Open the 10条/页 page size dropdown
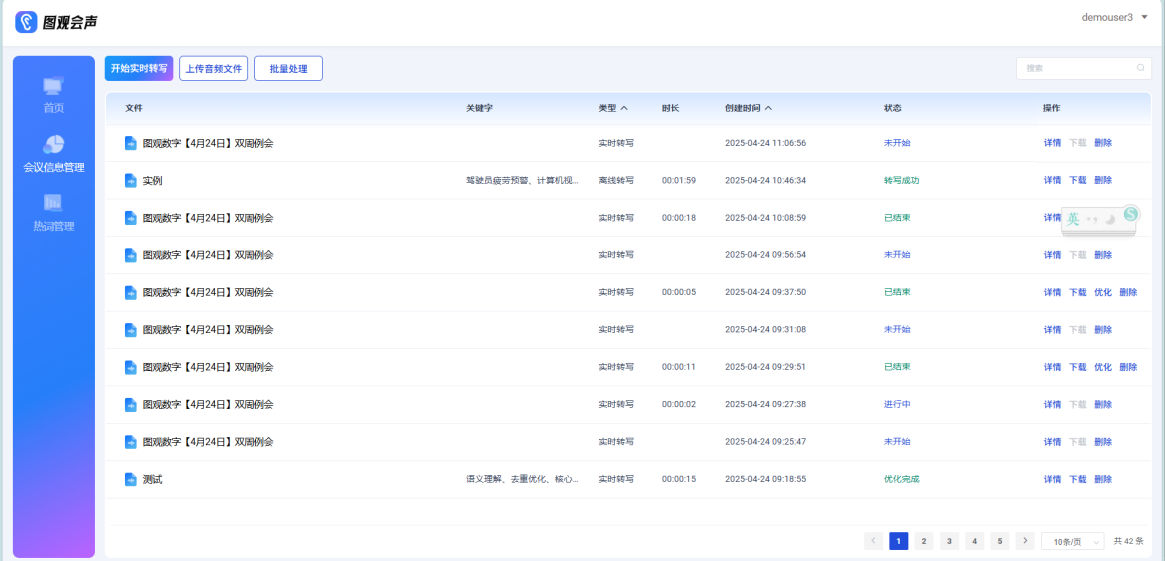Image resolution: width=1165 pixels, height=561 pixels. [x=1072, y=541]
